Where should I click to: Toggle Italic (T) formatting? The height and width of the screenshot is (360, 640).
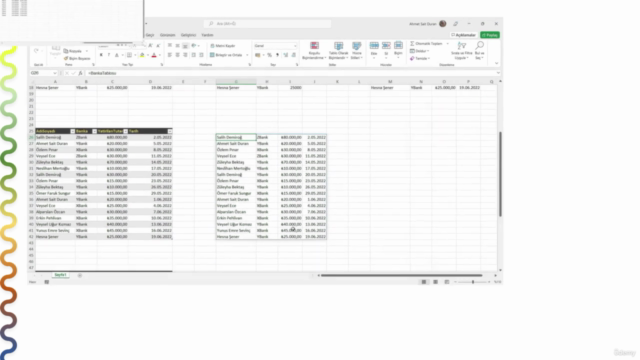click(109, 55)
